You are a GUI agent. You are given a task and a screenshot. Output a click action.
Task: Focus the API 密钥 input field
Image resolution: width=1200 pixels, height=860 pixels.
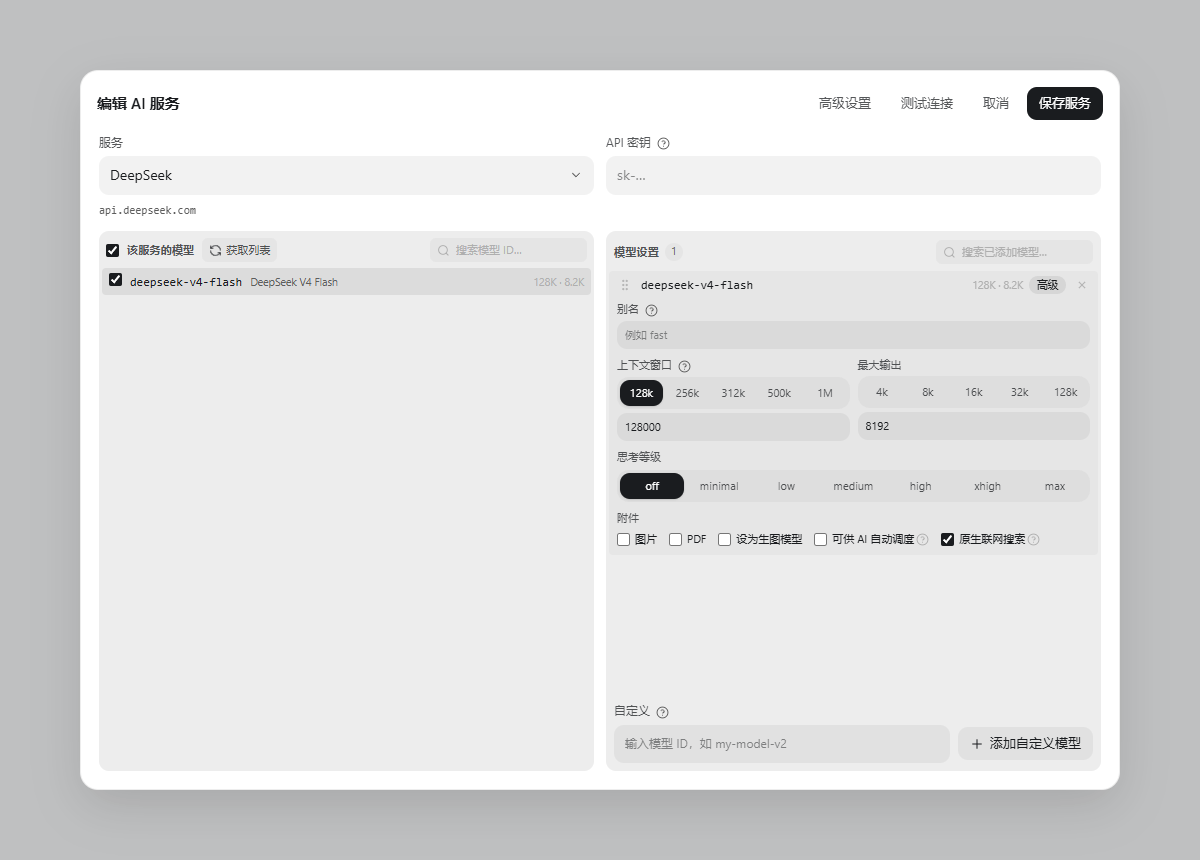853,175
